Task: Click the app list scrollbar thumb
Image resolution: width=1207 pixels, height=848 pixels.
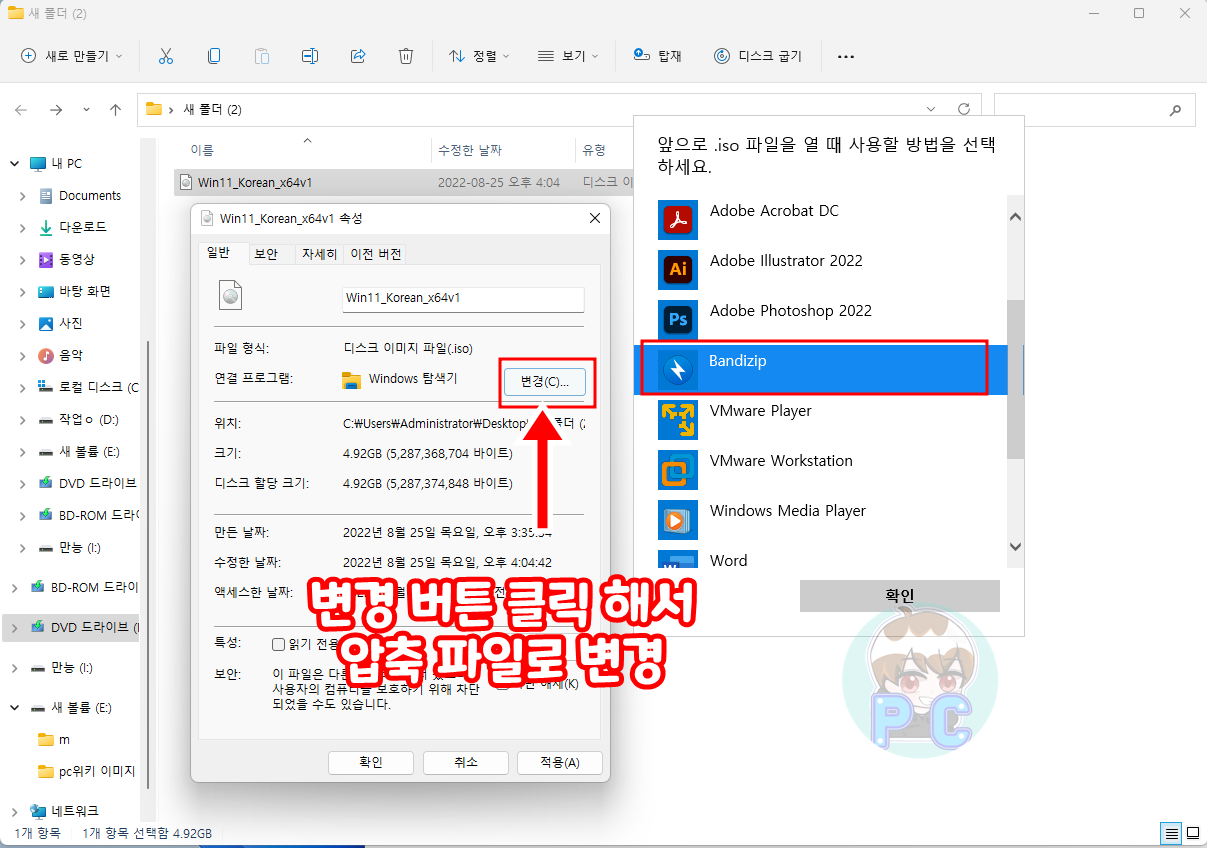Action: click(x=1015, y=378)
